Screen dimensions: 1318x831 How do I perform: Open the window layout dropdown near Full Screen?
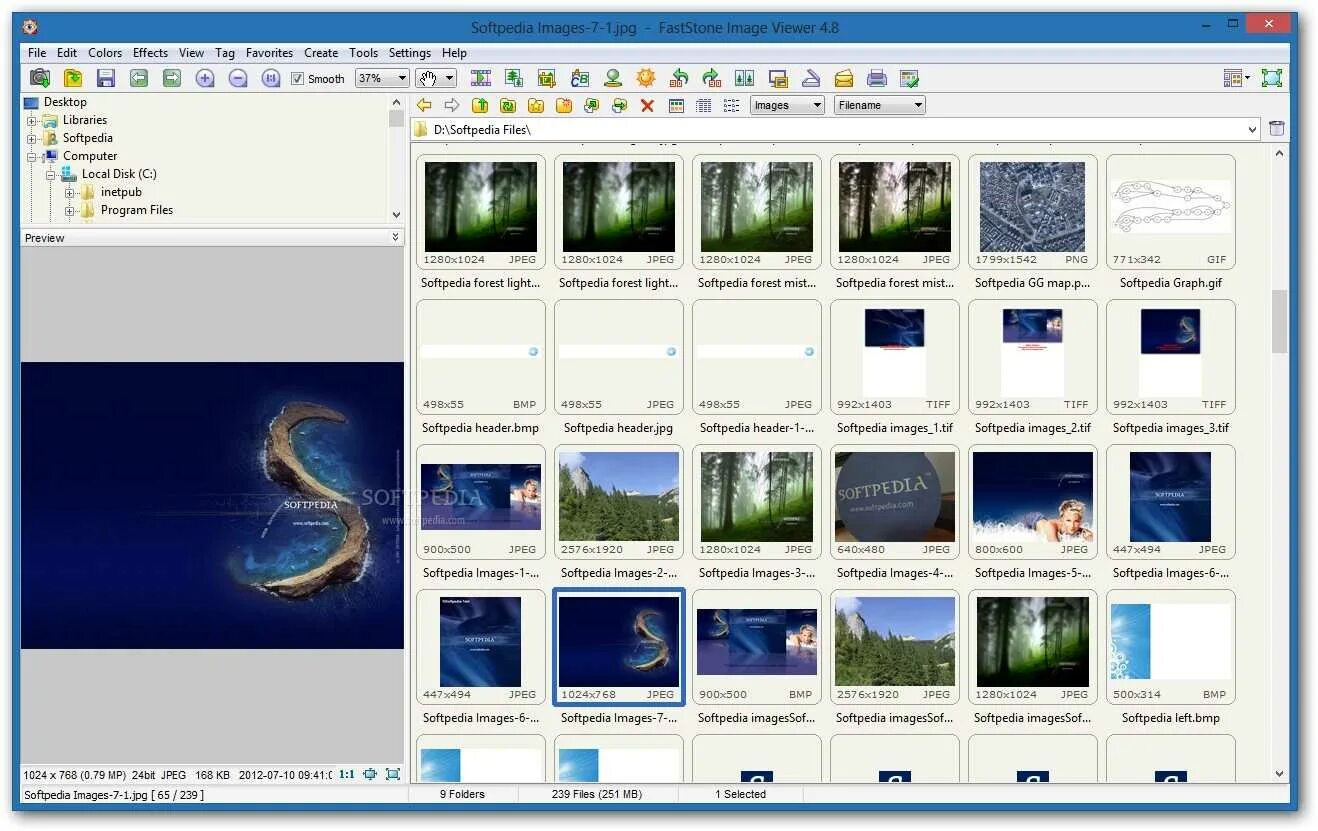[x=1237, y=78]
